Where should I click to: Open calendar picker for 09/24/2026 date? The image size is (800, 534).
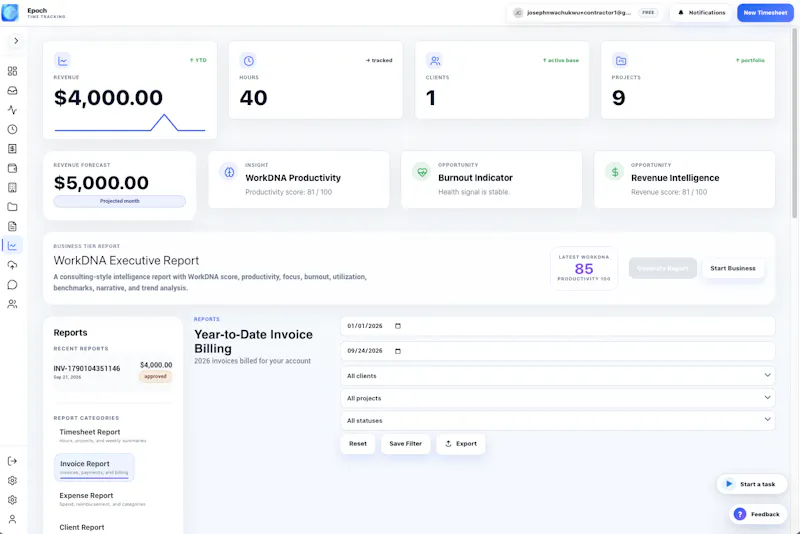coord(398,351)
